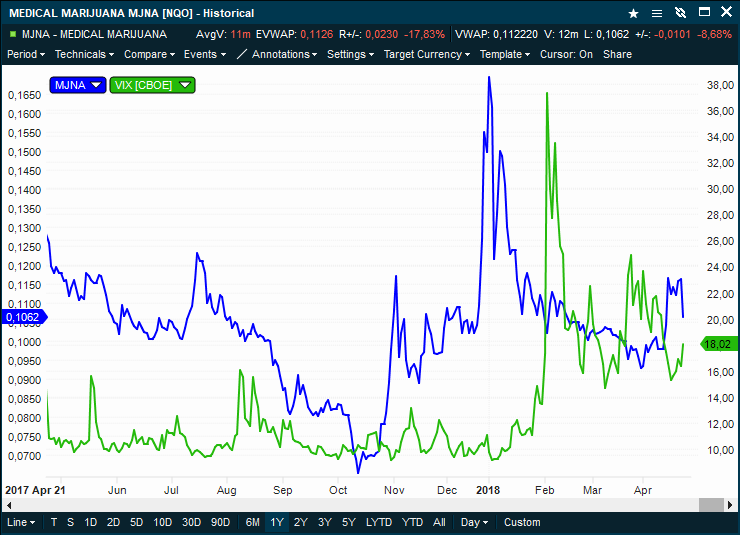
Task: Toggle the Cursor: On setting
Action: pyautogui.click(x=566, y=54)
